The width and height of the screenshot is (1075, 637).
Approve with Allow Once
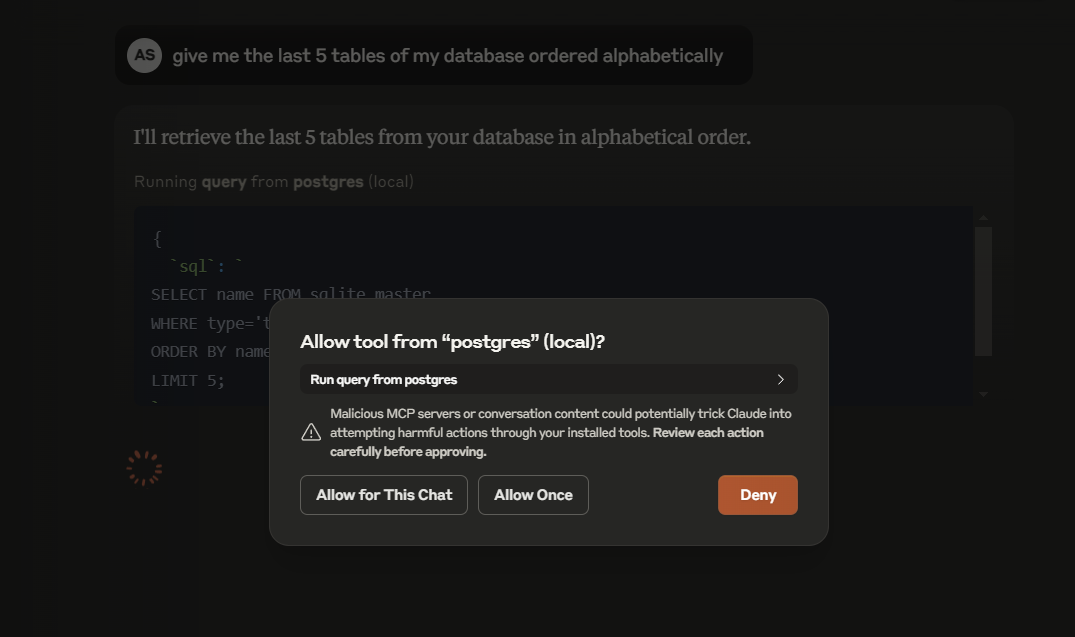[x=533, y=495]
